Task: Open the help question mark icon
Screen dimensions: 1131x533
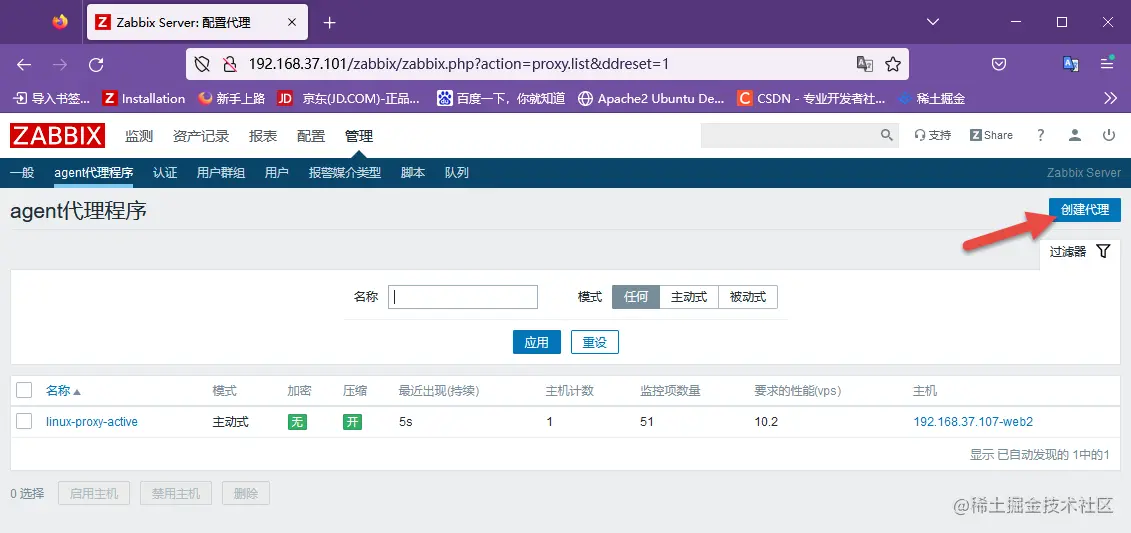Action: coord(1041,135)
